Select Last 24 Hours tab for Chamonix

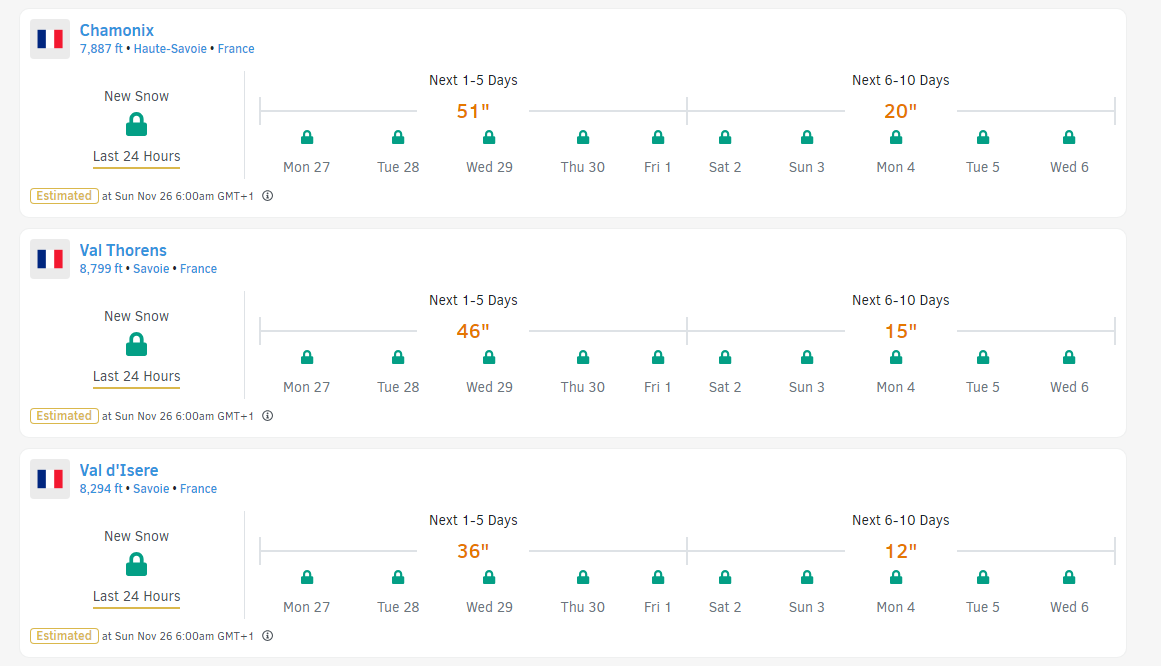137,157
